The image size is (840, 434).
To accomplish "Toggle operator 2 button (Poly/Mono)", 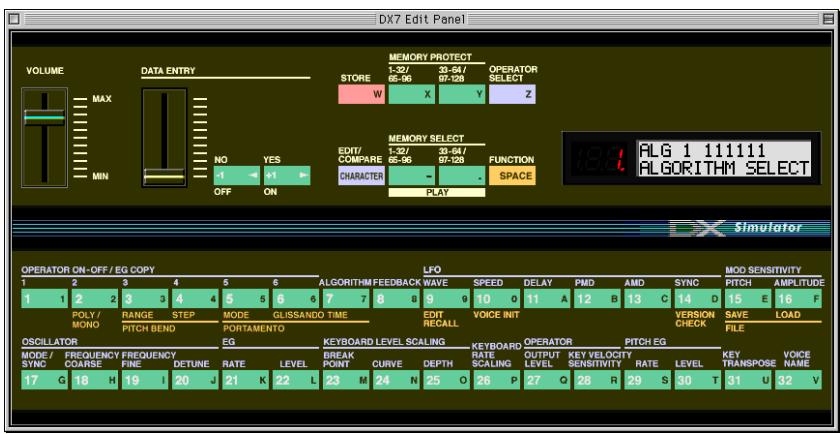I will [95, 299].
